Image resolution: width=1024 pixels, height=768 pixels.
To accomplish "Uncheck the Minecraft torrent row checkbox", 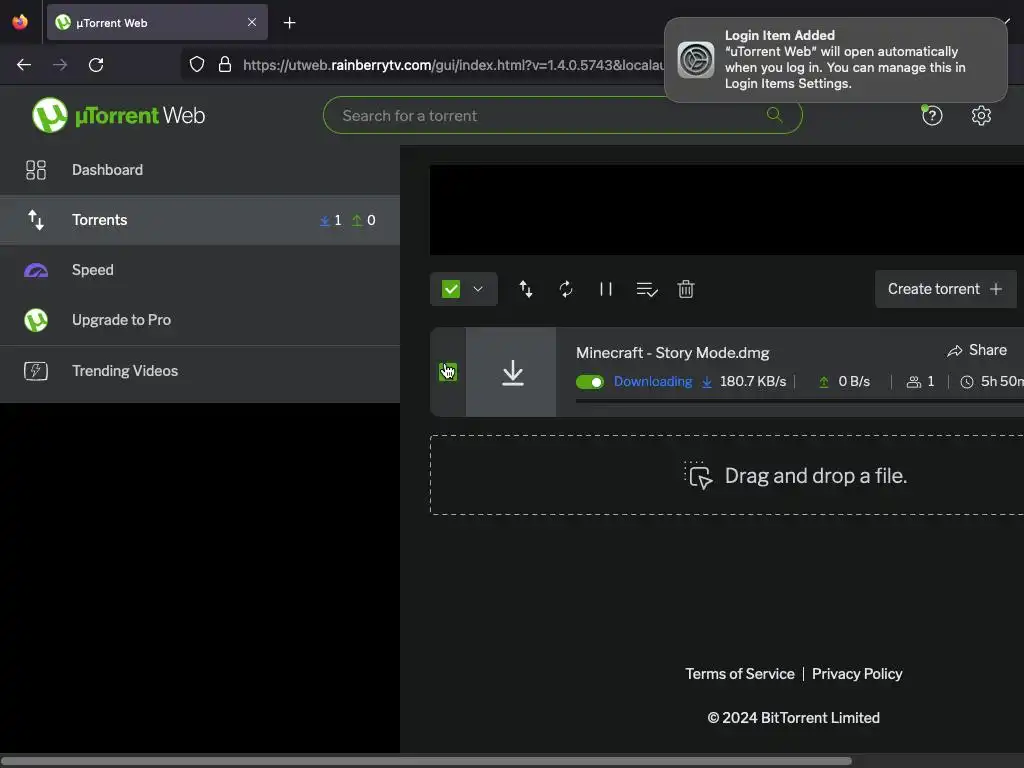I will coord(448,372).
